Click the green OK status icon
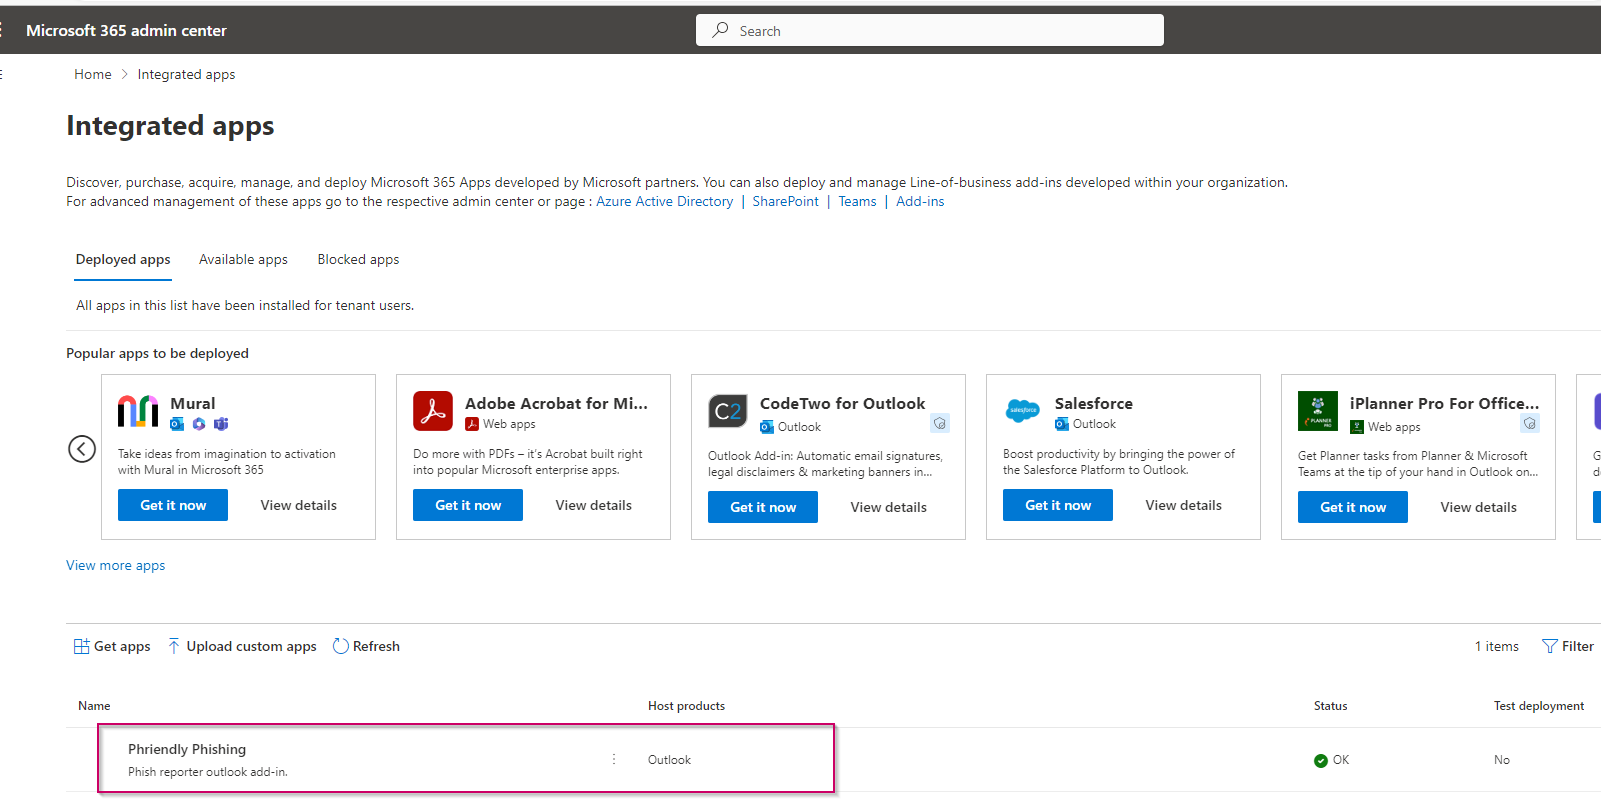1601x808 pixels. 1321,760
